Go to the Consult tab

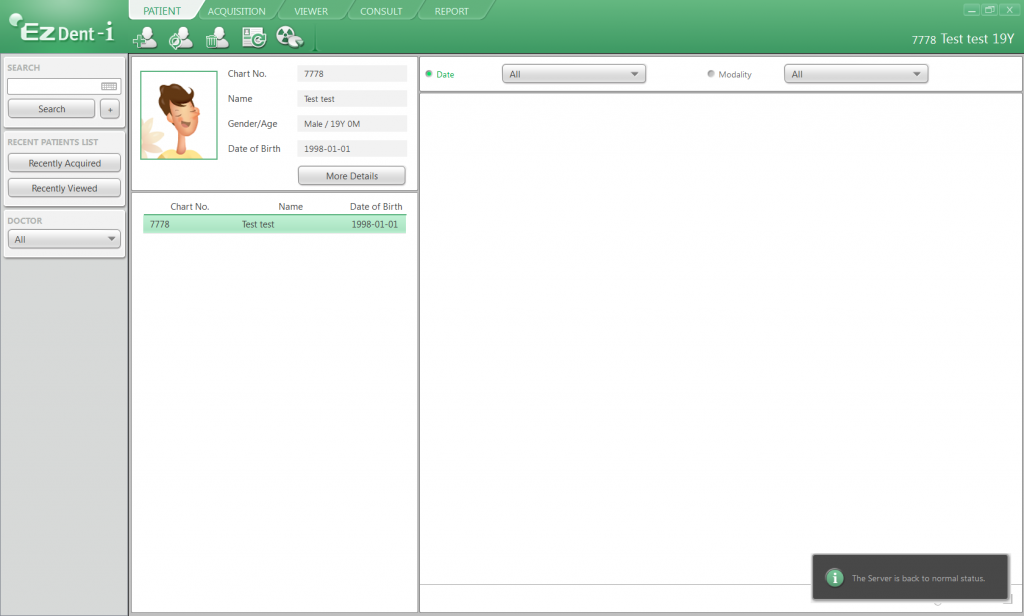(381, 12)
